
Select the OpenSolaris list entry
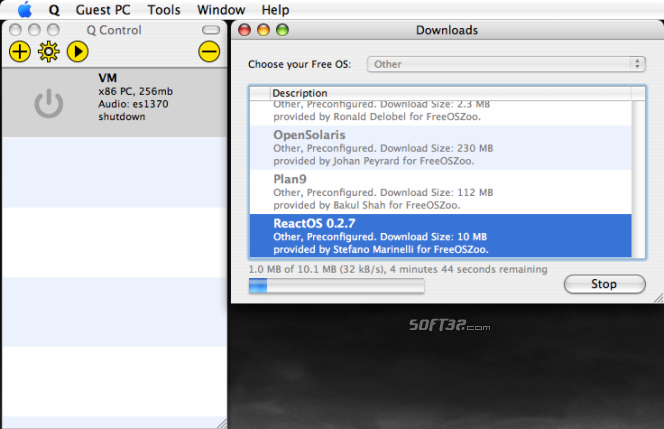tap(440, 147)
